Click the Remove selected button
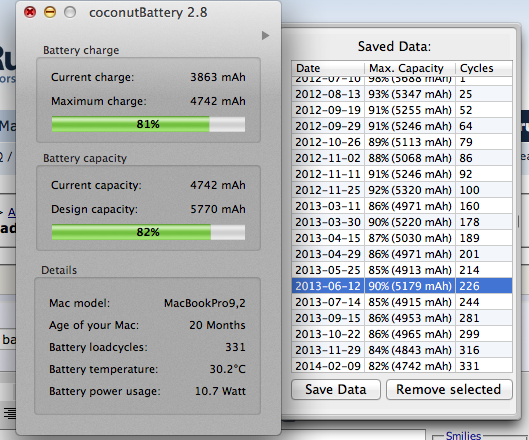Screen dimensions: 529x440 click(449, 389)
